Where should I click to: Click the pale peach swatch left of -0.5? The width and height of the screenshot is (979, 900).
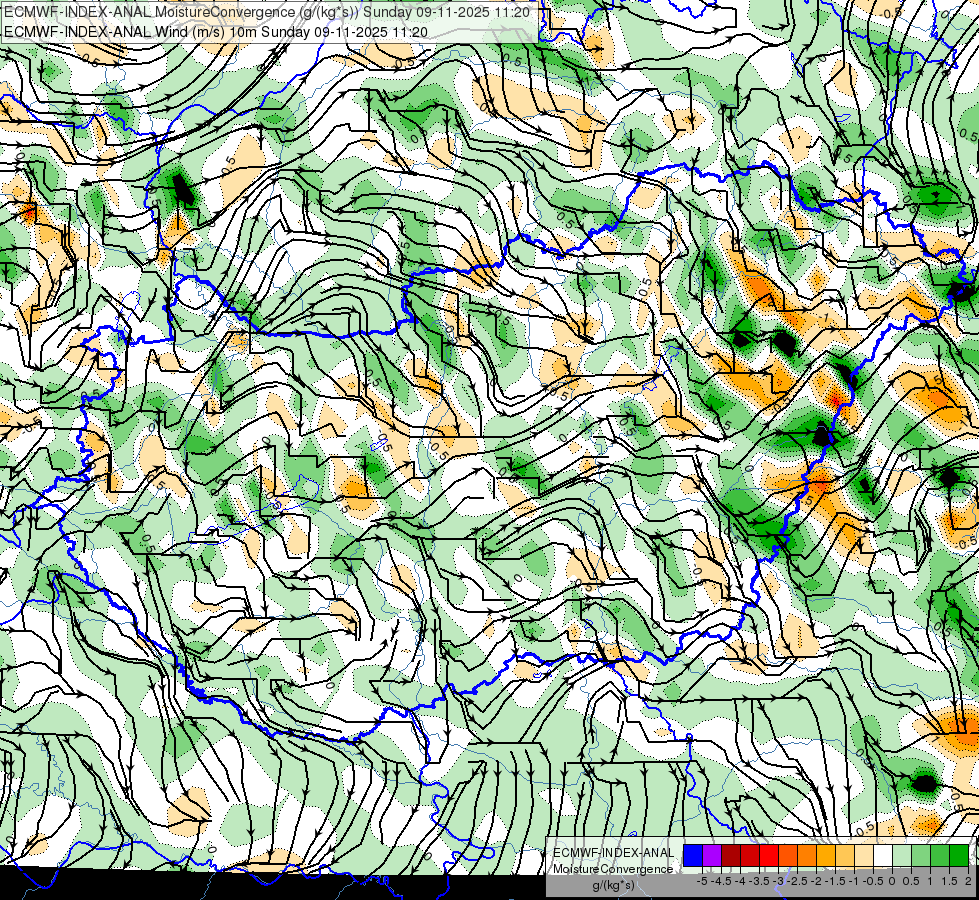[x=863, y=856]
